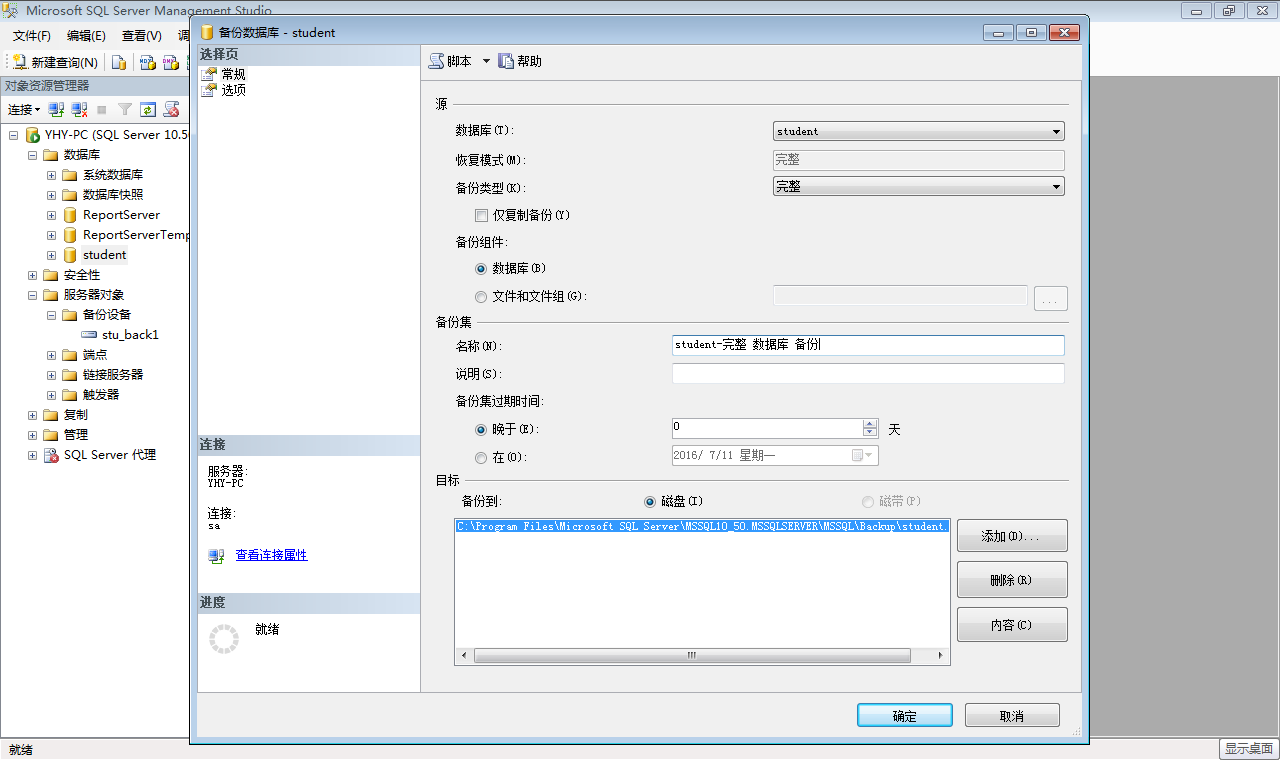The height and width of the screenshot is (760, 1280).
Task: Collapse the 服务器对象 tree node
Action: point(33,295)
